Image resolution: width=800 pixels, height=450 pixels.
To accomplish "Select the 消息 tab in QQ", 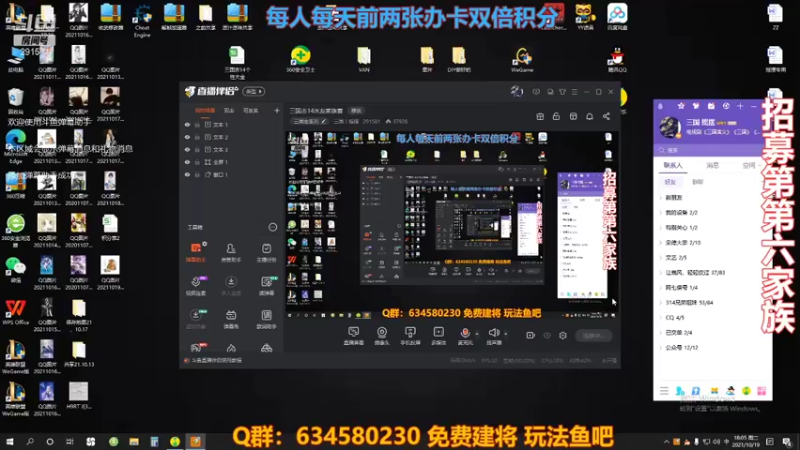I will pyautogui.click(x=712, y=165).
